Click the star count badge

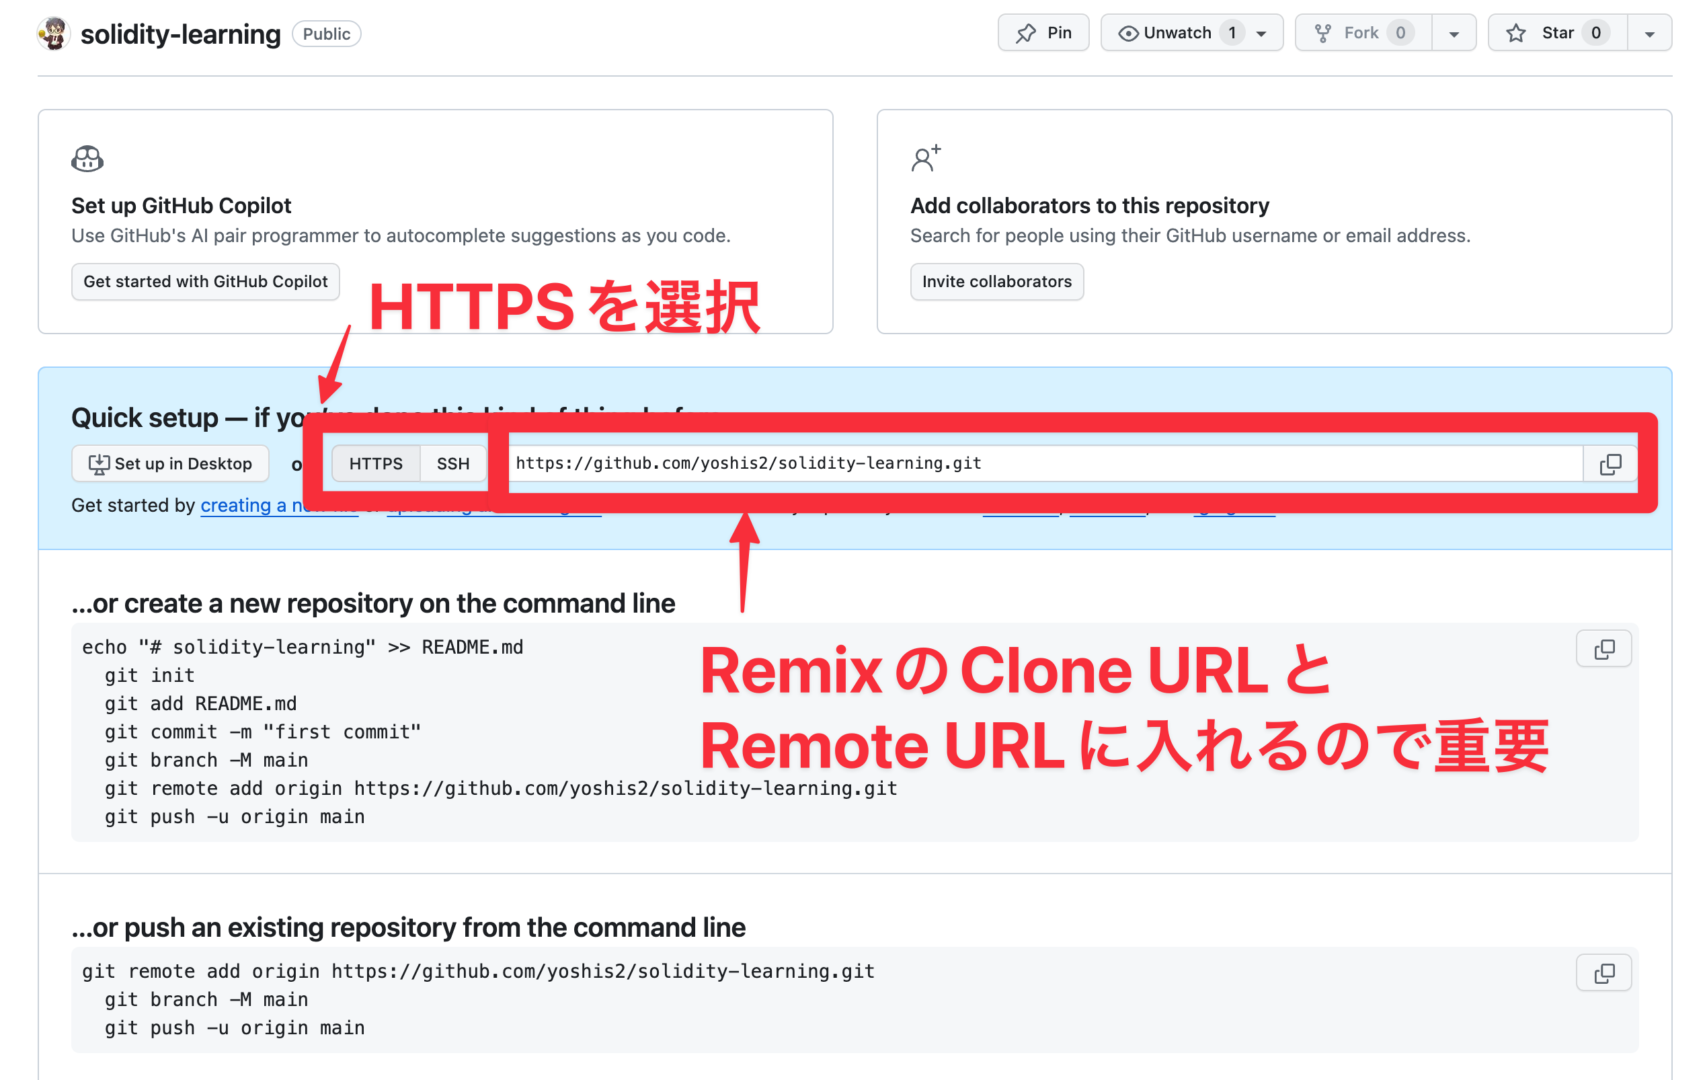(x=1596, y=33)
